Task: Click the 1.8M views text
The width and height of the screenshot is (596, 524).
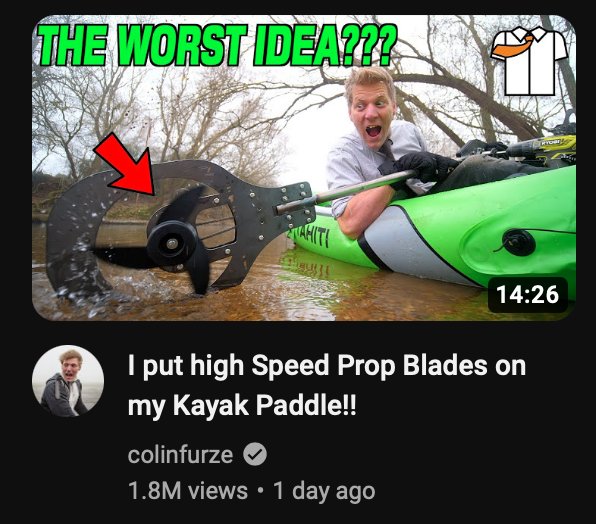Action: click(188, 490)
